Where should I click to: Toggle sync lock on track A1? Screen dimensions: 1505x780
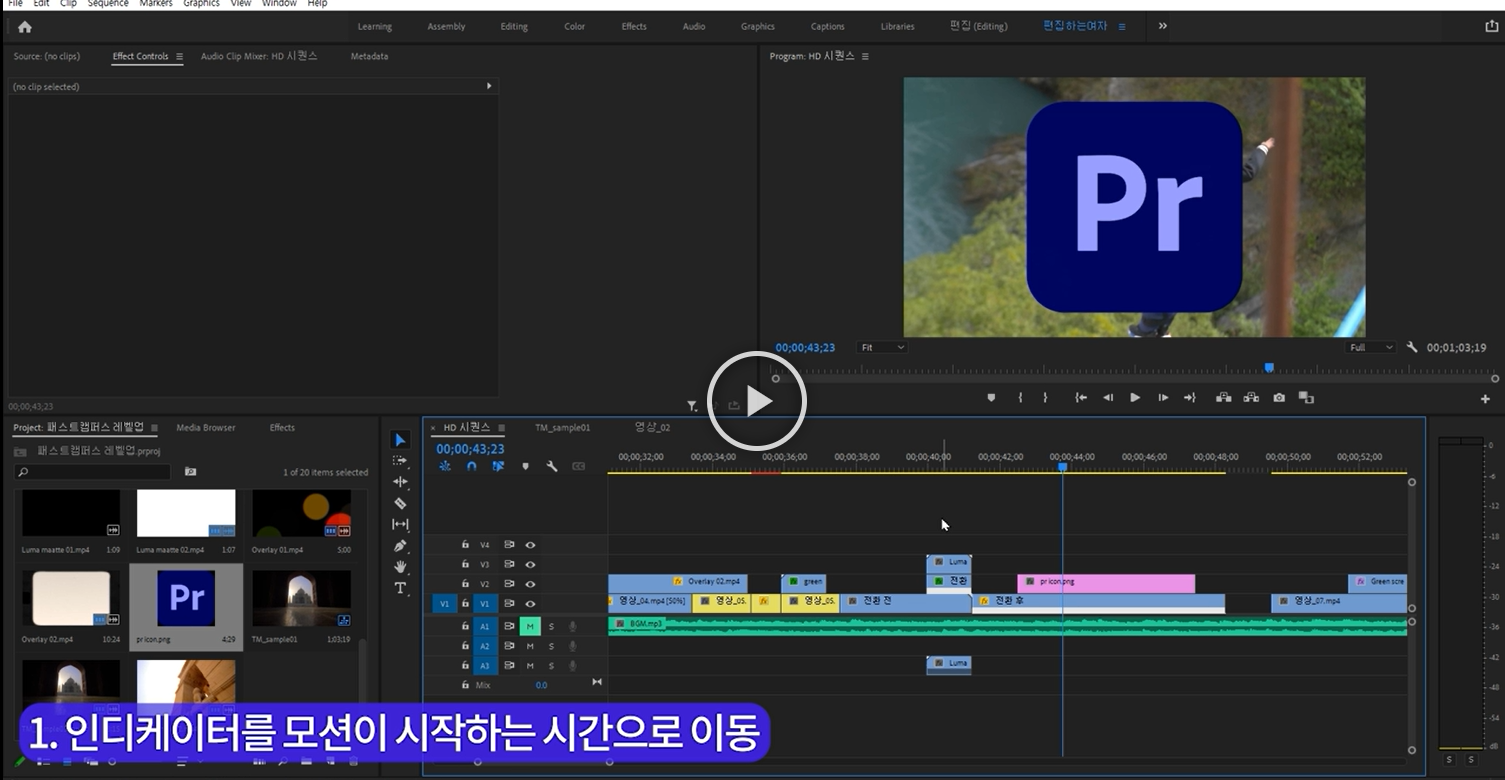tap(509, 627)
